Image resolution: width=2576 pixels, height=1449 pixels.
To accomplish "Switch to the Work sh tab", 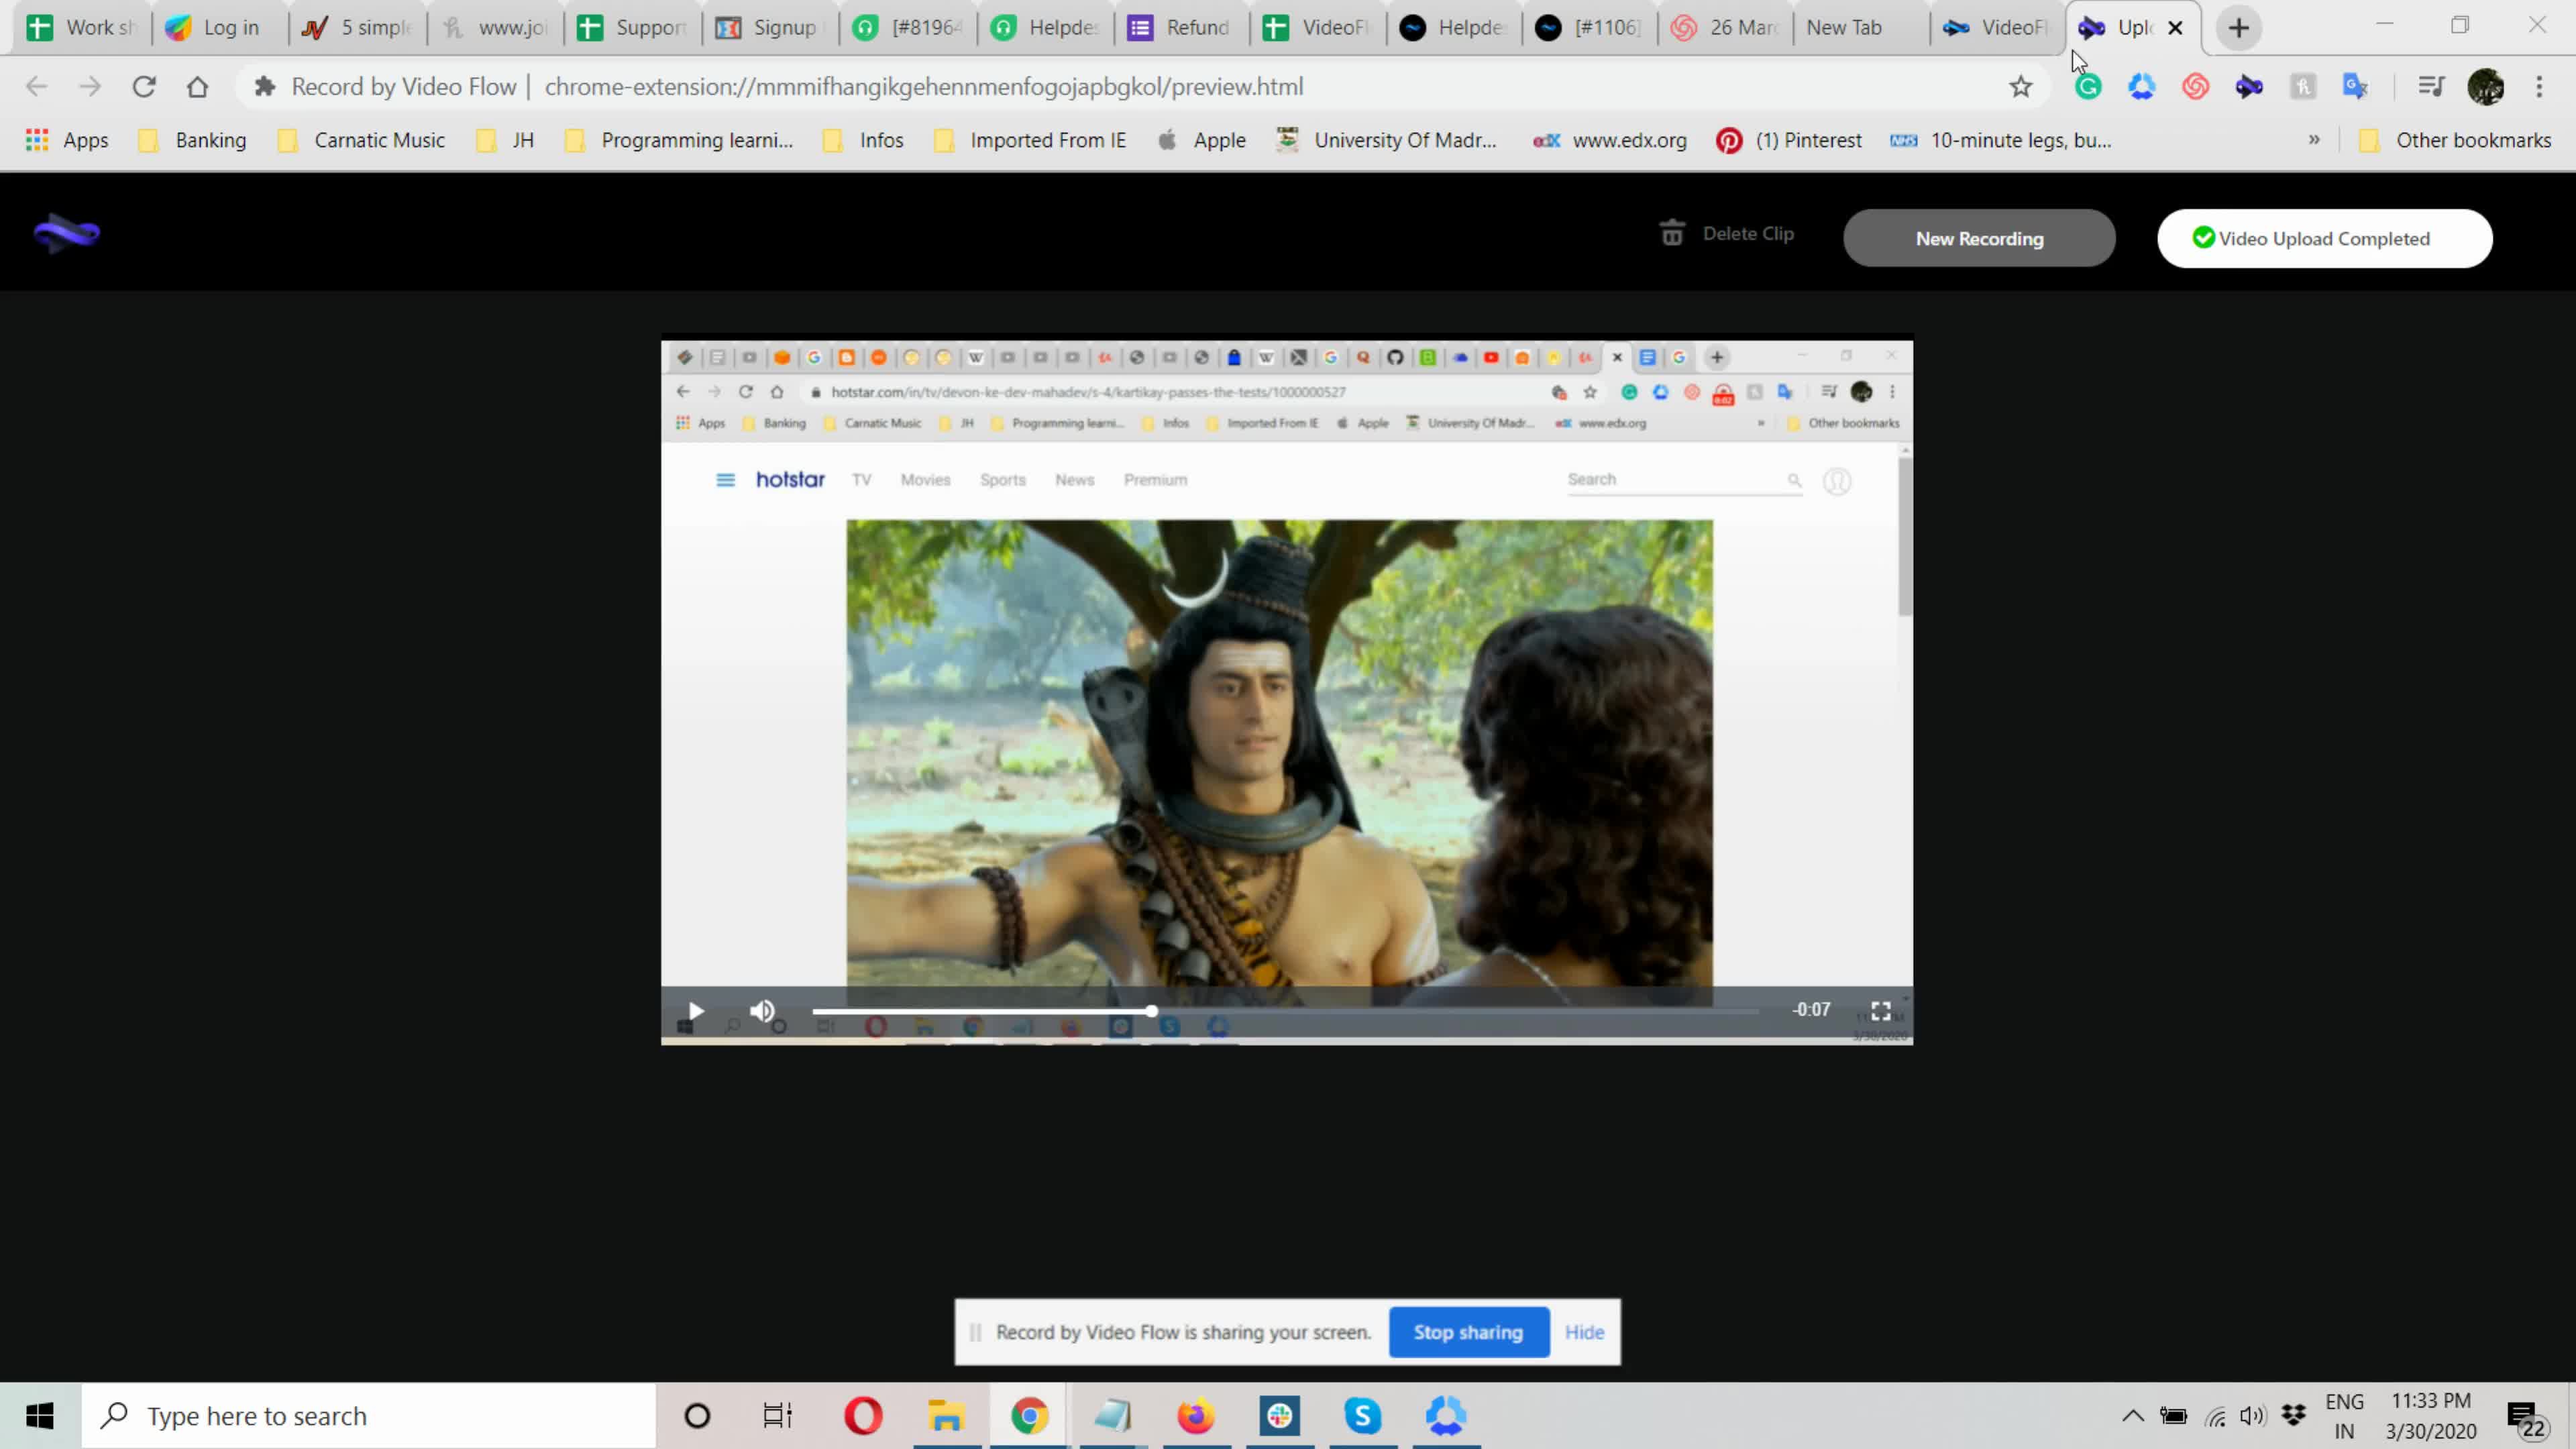I will pyautogui.click(x=82, y=28).
